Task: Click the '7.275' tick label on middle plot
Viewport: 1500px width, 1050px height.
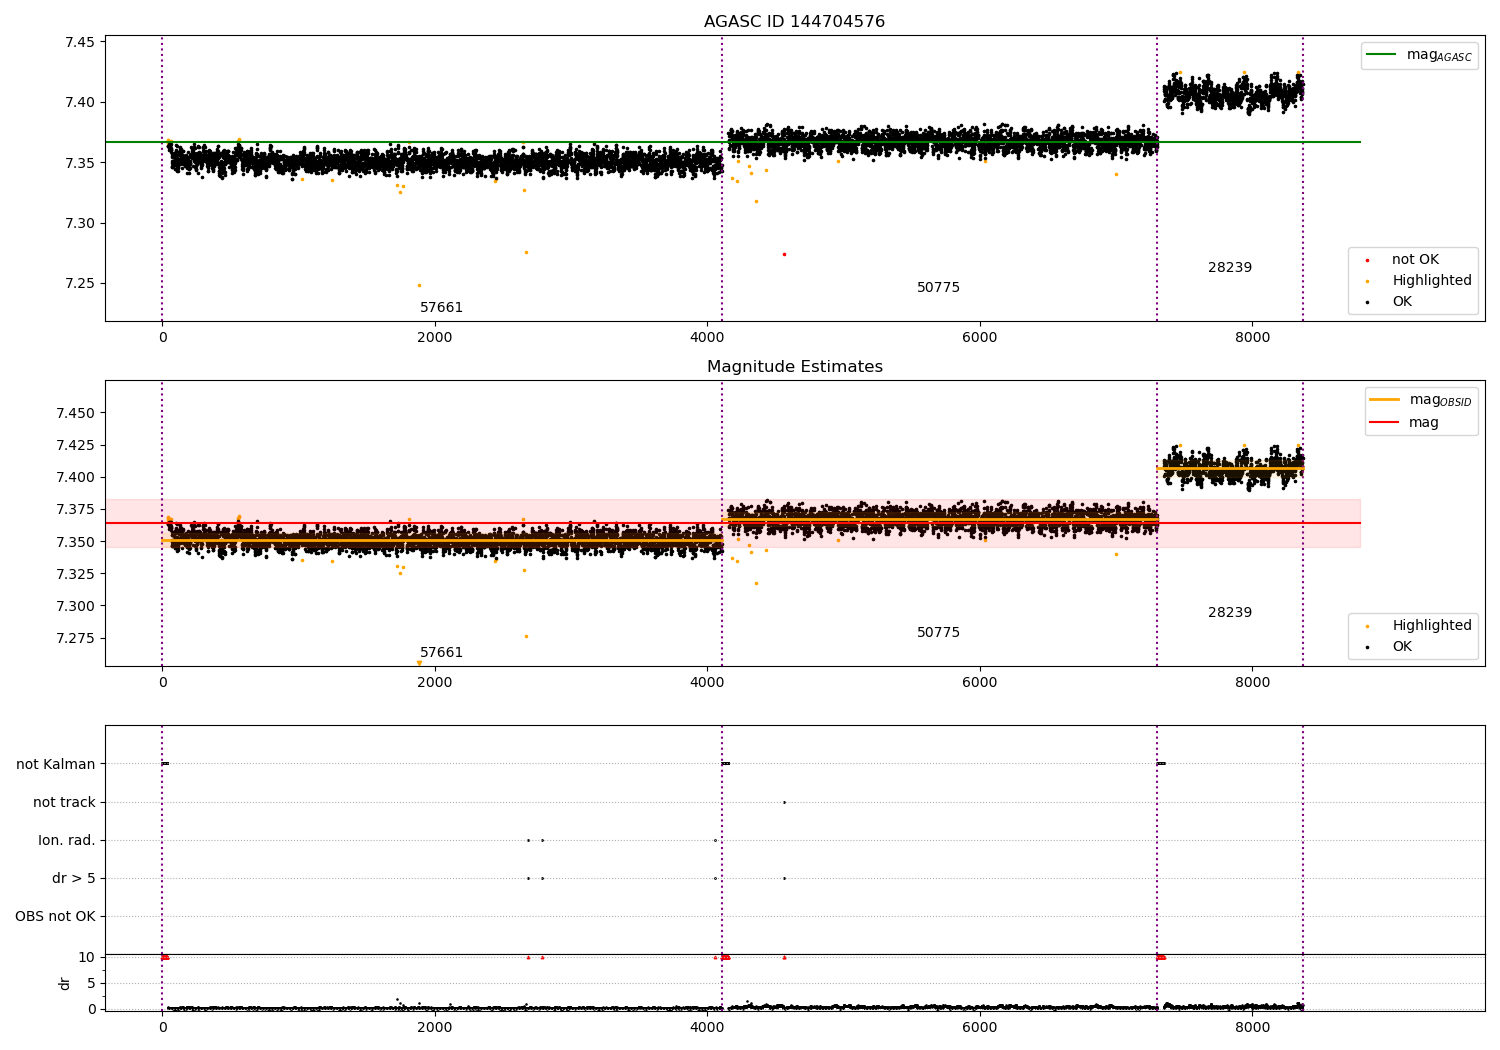Action: coord(75,638)
